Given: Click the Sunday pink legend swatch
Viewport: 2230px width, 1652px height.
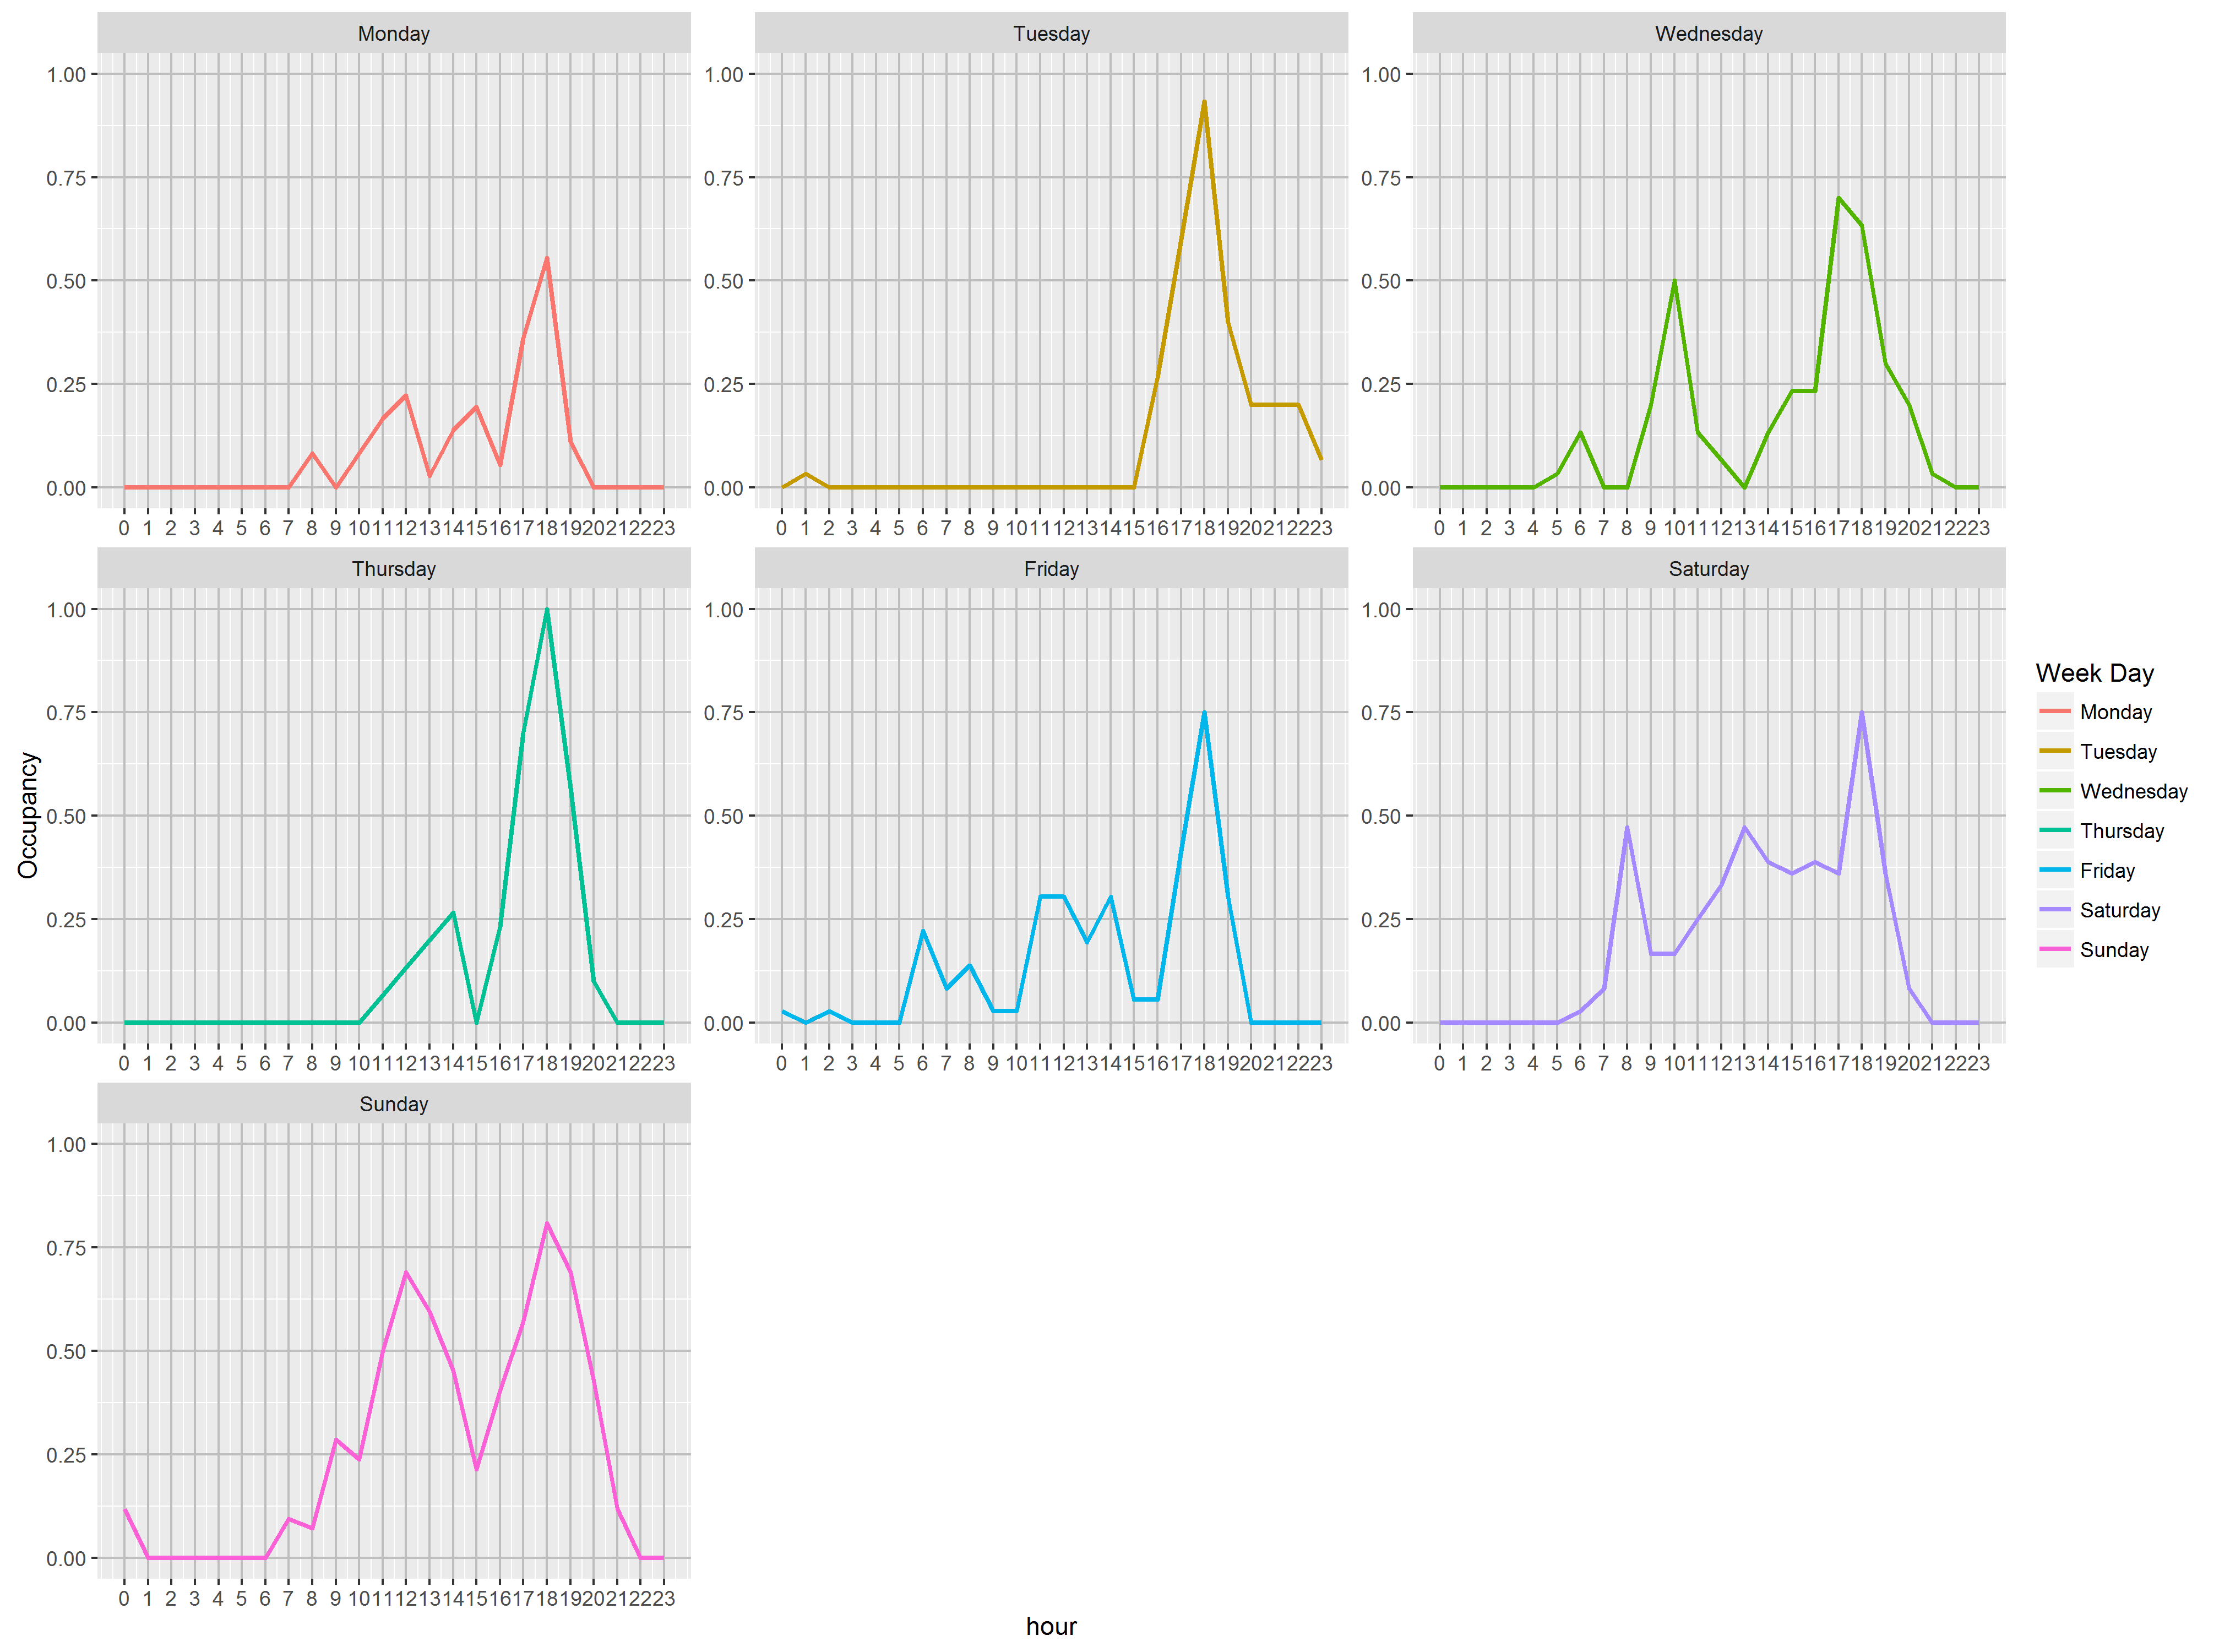Looking at the screenshot, I should click(2054, 949).
